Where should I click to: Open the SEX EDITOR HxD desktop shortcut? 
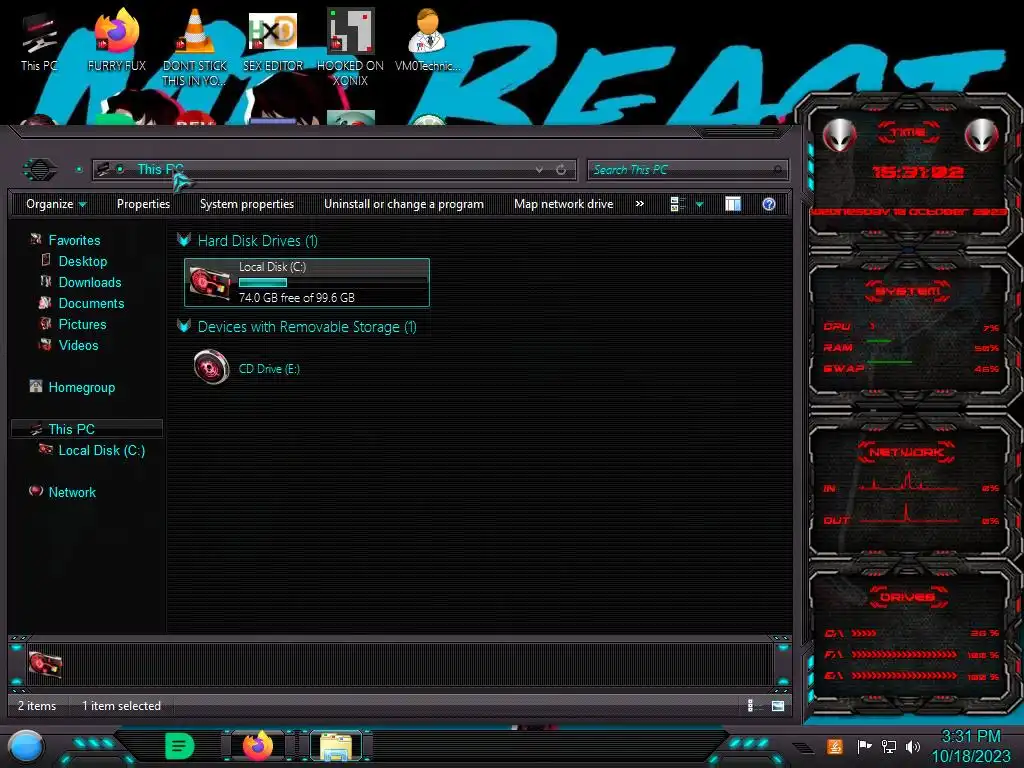coord(273,41)
